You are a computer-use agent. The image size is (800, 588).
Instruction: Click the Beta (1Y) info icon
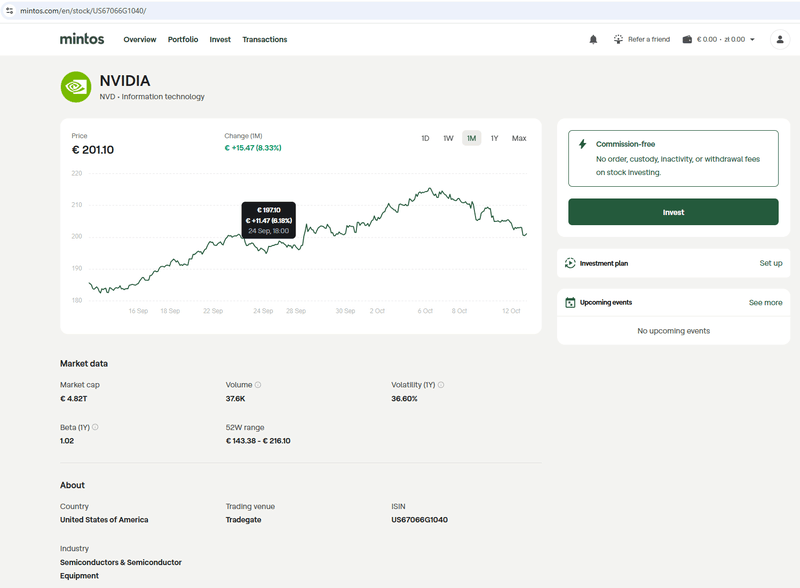95,427
